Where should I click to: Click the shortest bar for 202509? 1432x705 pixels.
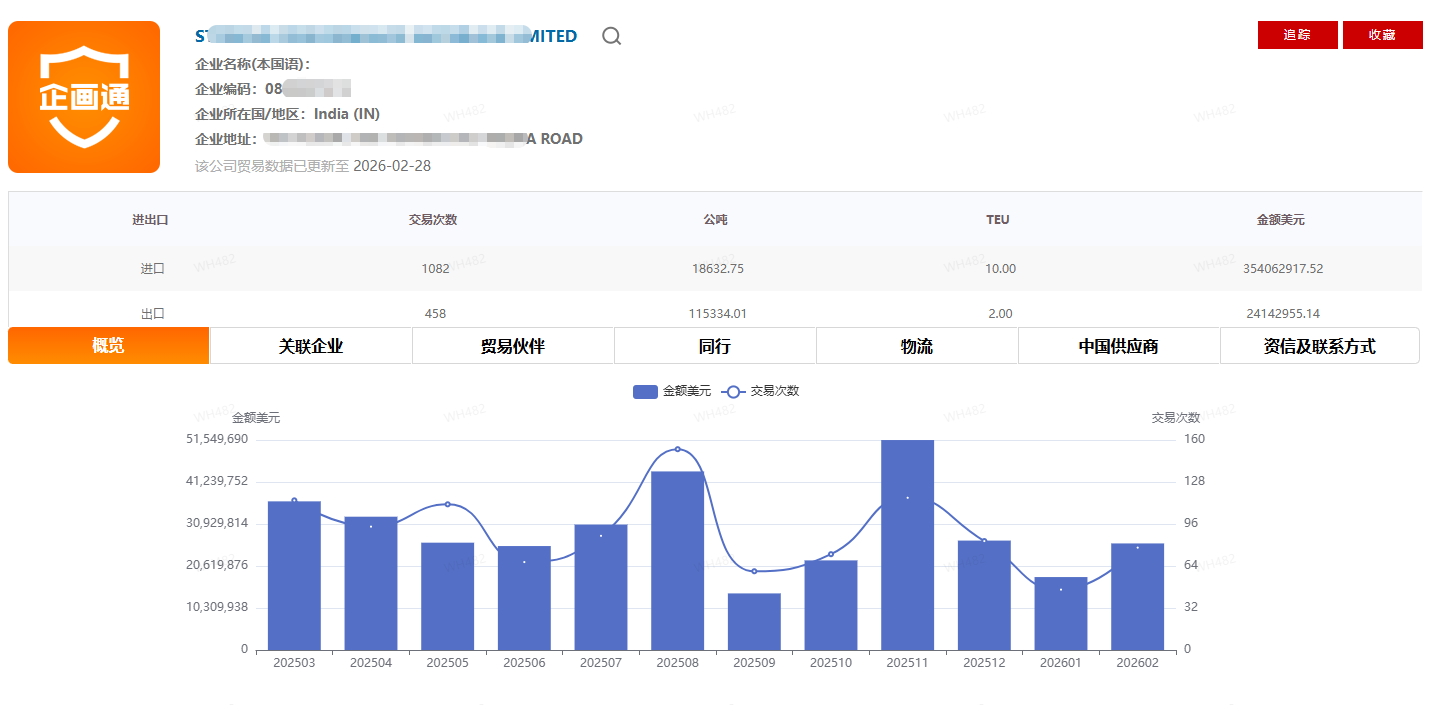click(x=754, y=621)
